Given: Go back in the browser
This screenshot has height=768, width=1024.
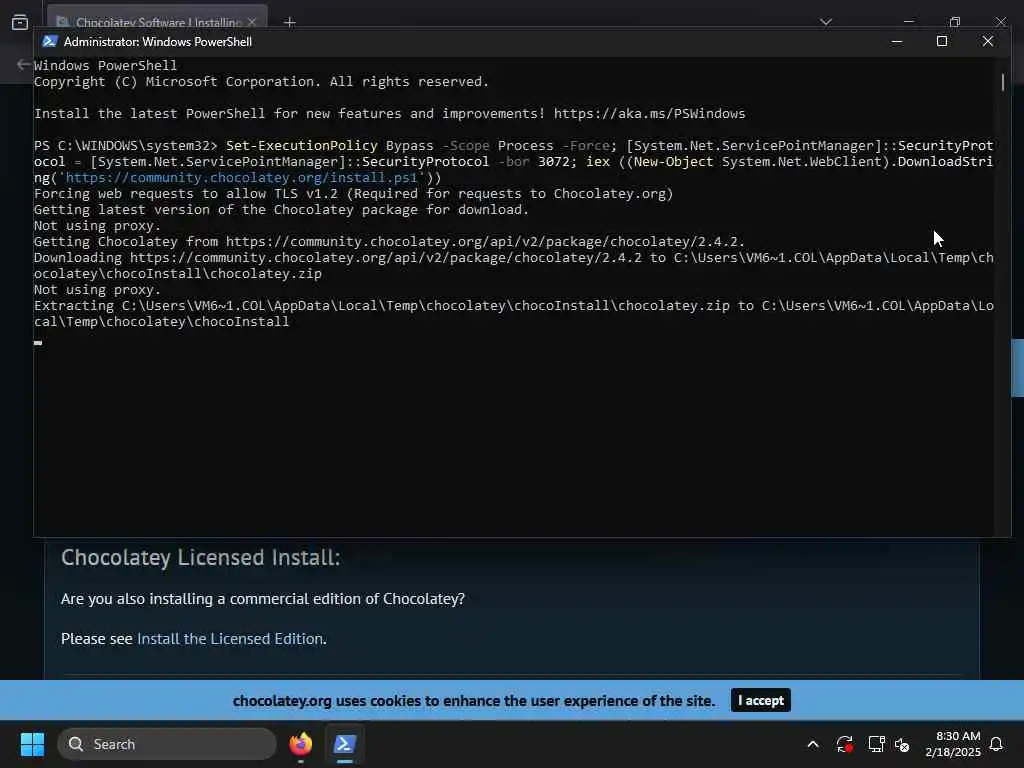Looking at the screenshot, I should tap(23, 64).
